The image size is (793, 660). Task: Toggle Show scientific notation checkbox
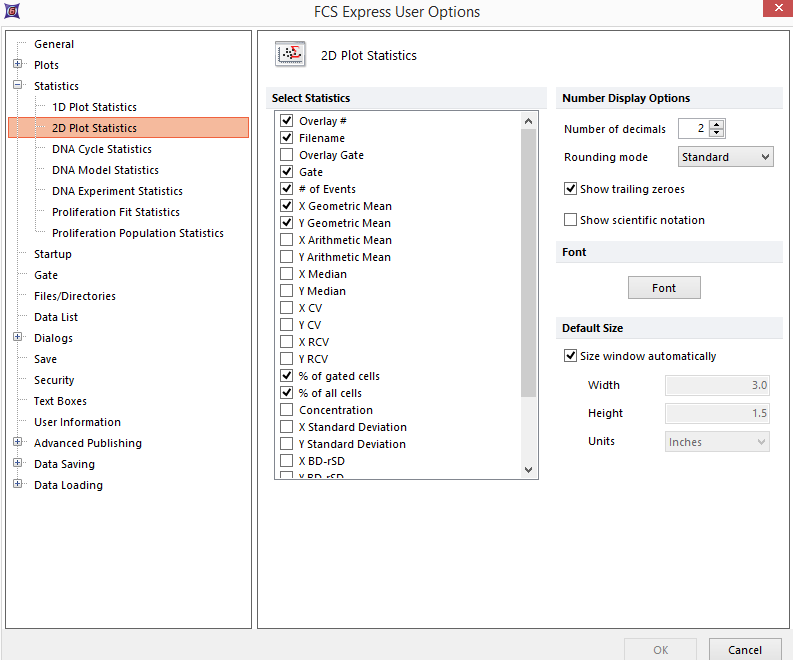pos(571,220)
